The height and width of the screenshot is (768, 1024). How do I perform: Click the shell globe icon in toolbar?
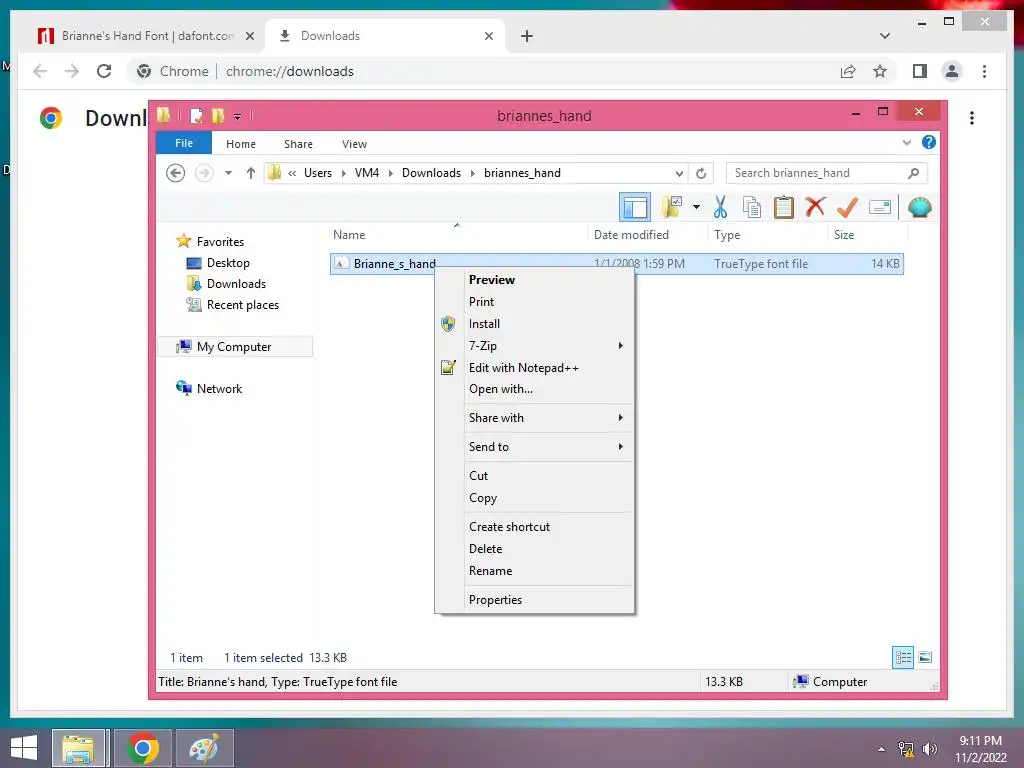920,207
